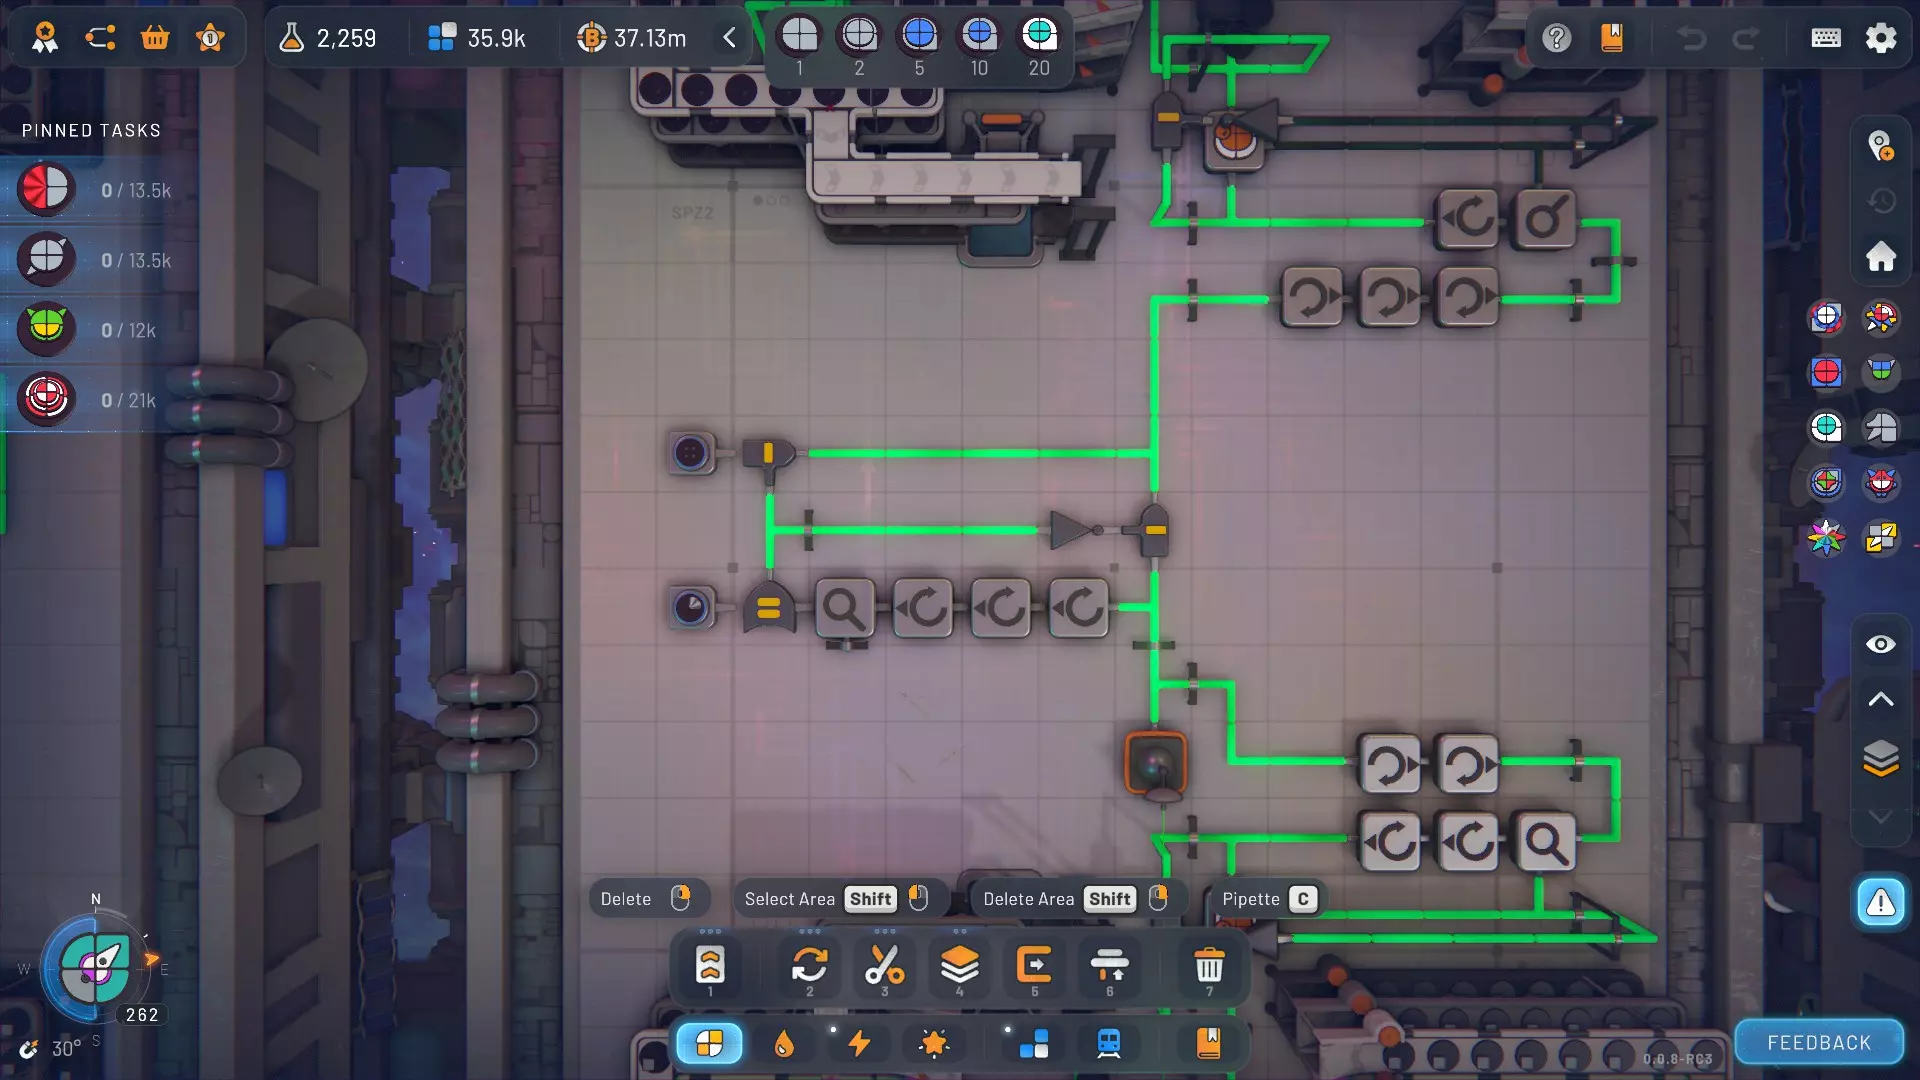Toggle the warning alerts button
This screenshot has width=1920, height=1080.
(x=1880, y=903)
